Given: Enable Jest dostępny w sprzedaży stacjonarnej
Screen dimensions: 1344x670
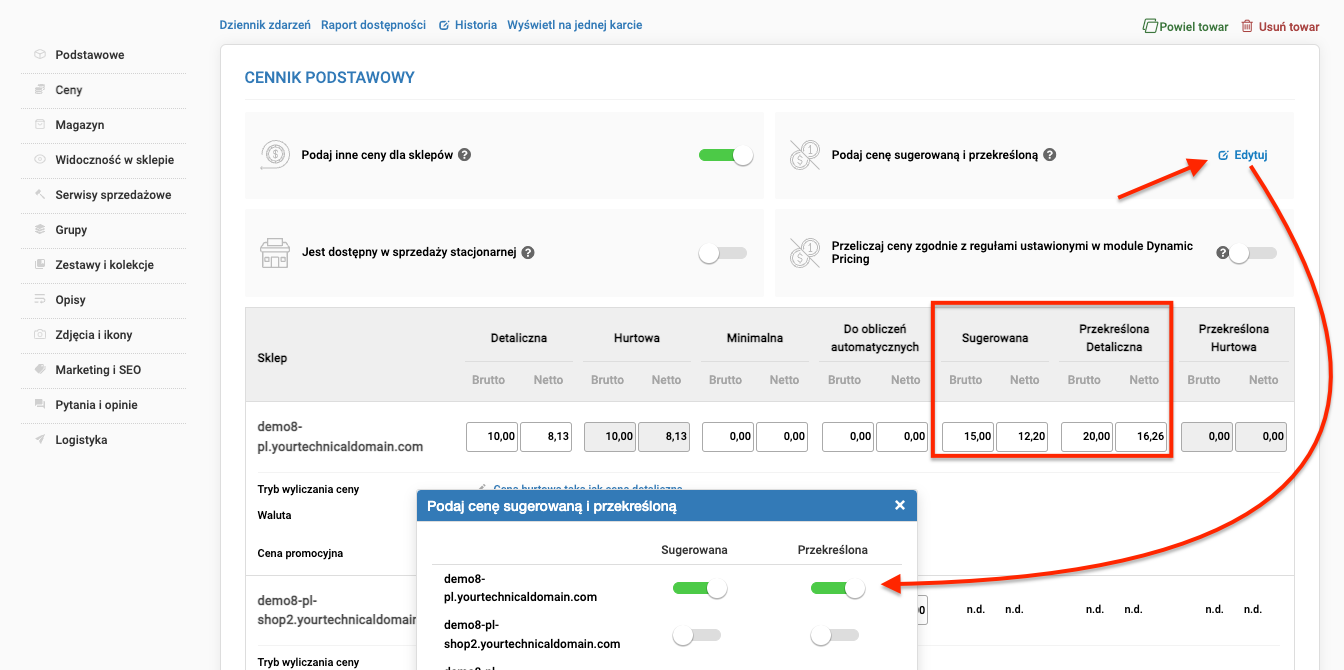Looking at the screenshot, I should (x=723, y=253).
